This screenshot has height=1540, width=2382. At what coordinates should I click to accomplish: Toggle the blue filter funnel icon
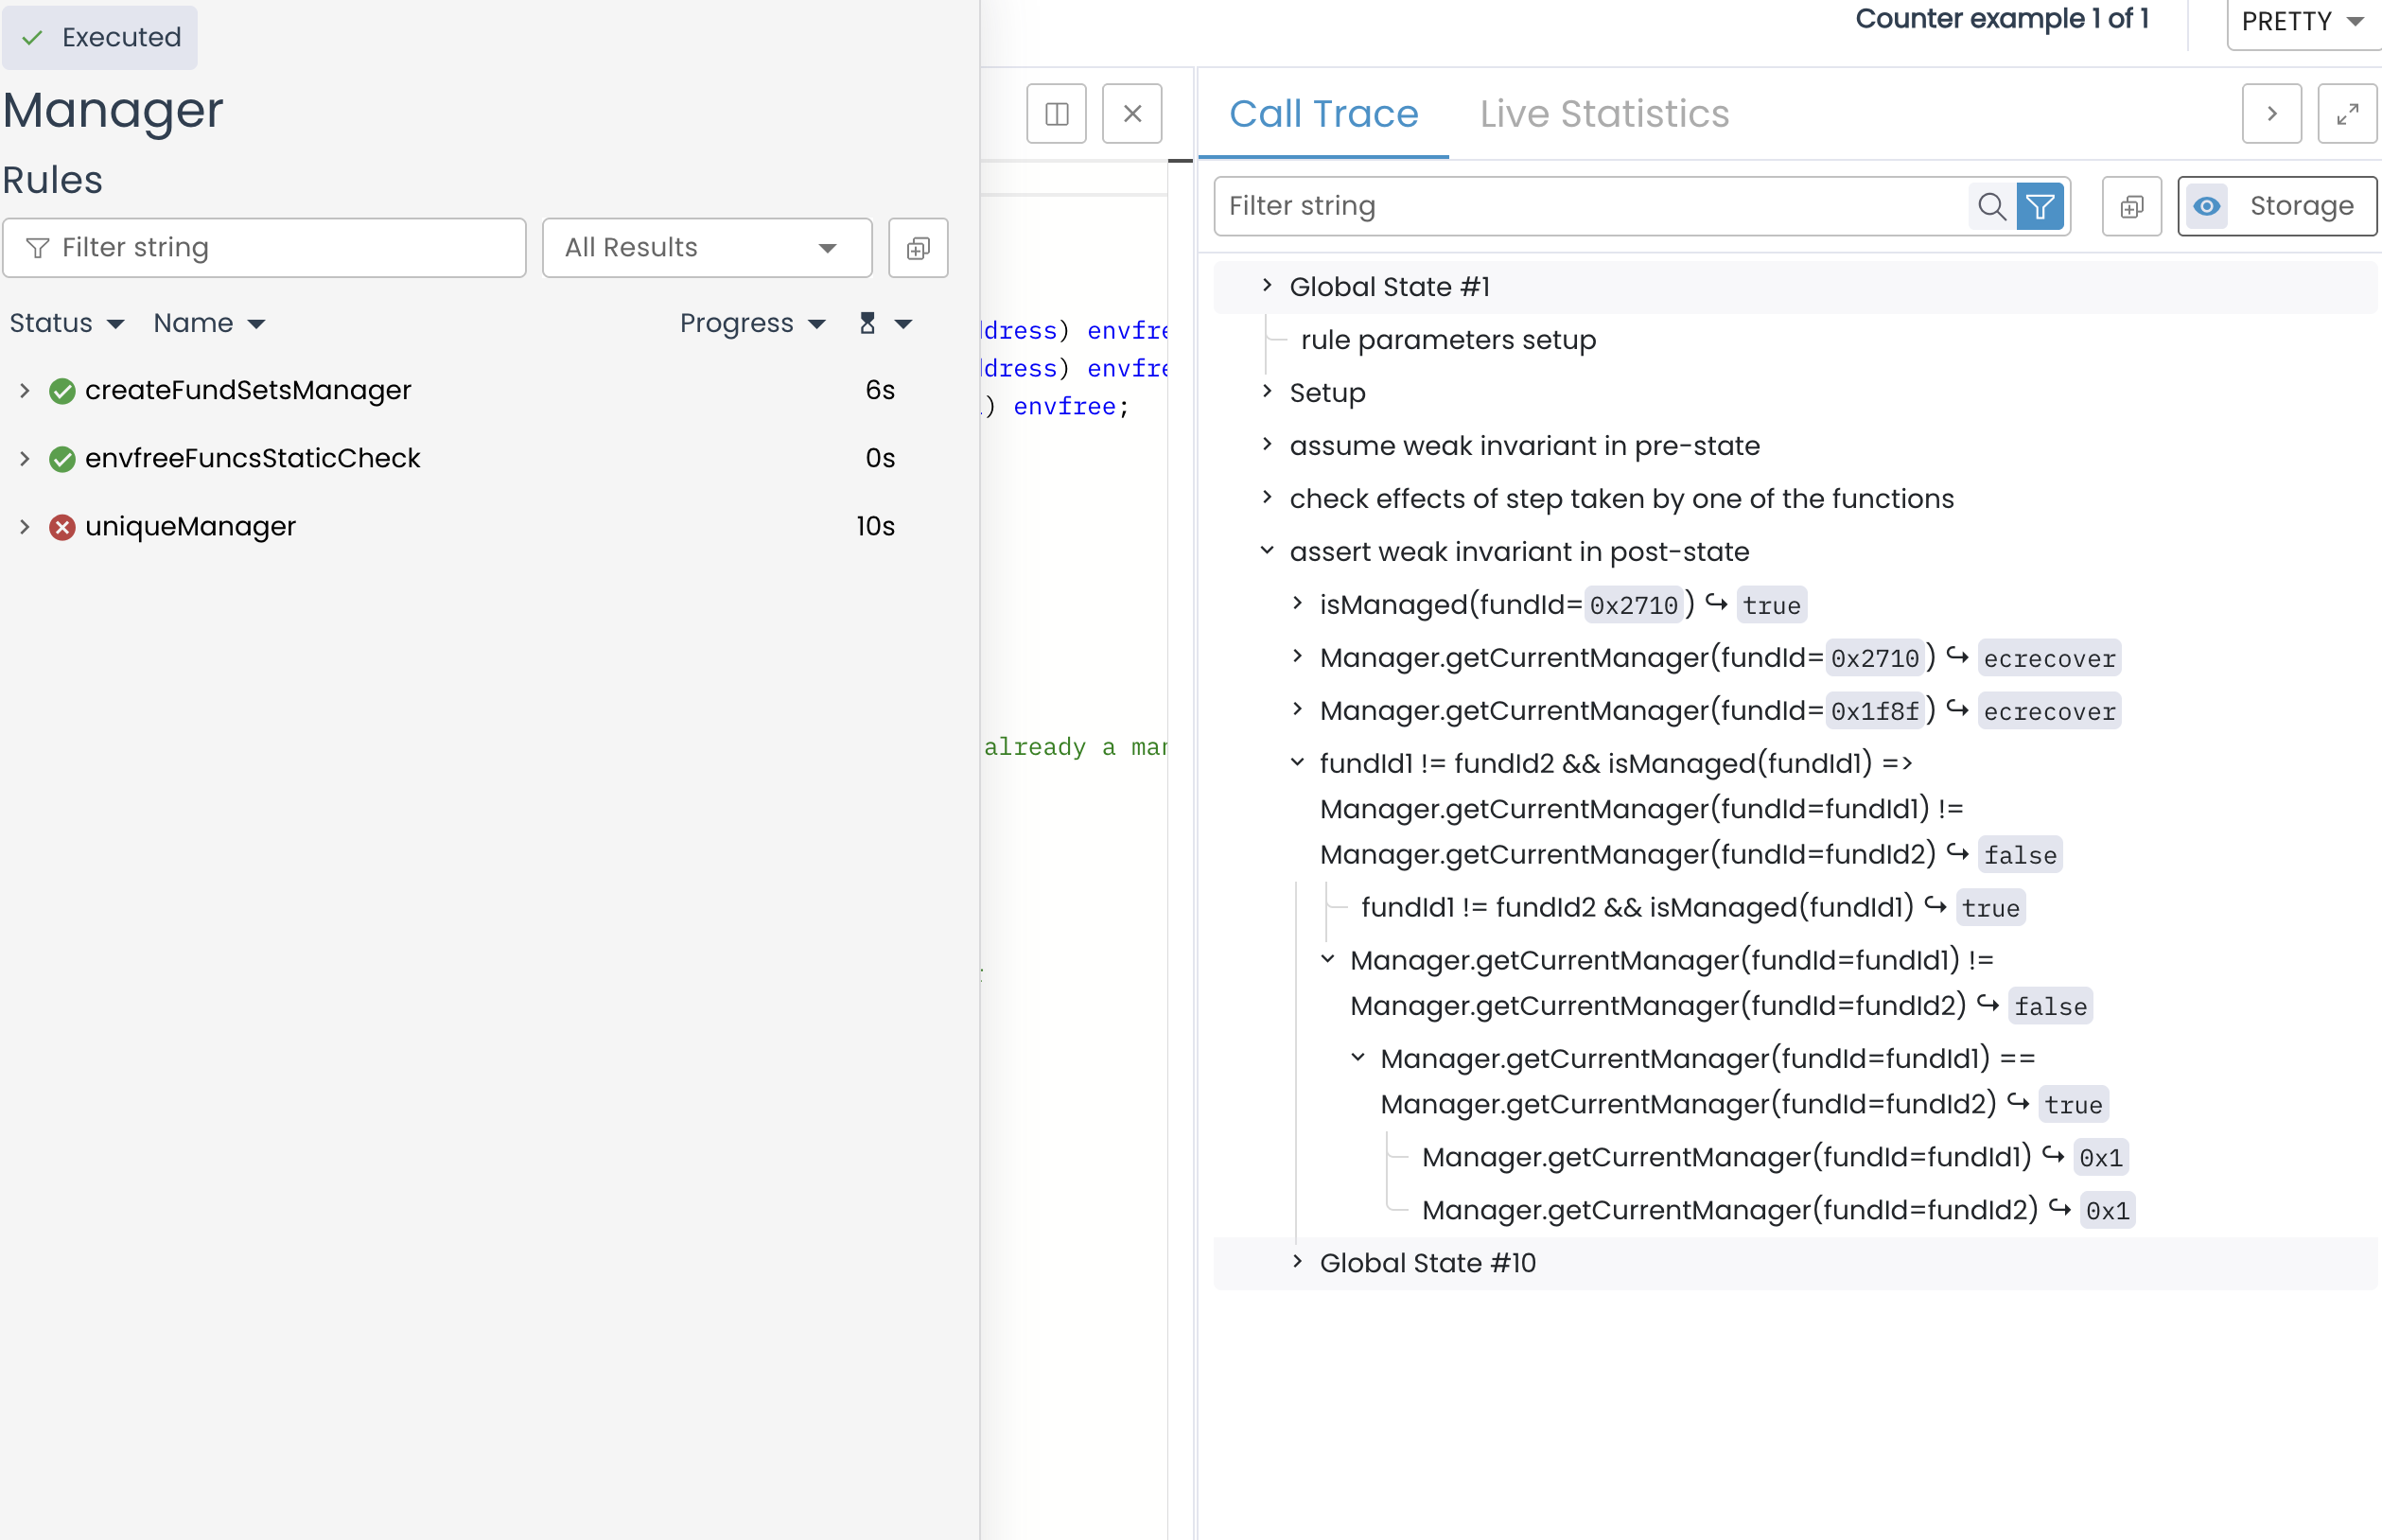2040,206
